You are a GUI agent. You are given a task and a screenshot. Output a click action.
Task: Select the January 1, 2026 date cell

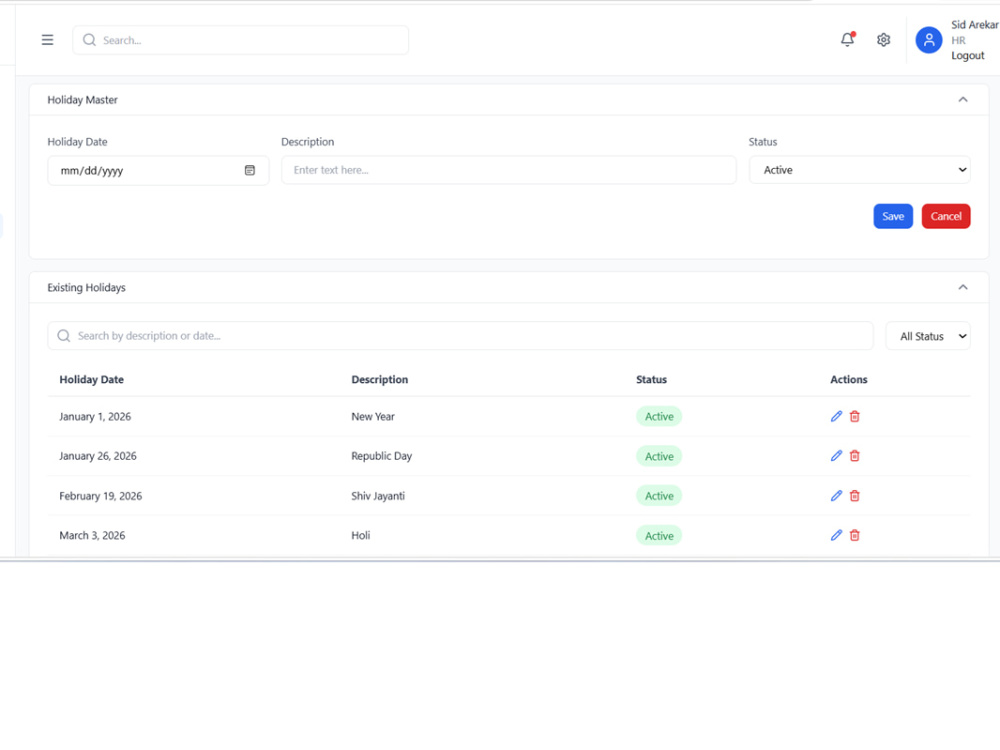pyautogui.click(x=95, y=416)
